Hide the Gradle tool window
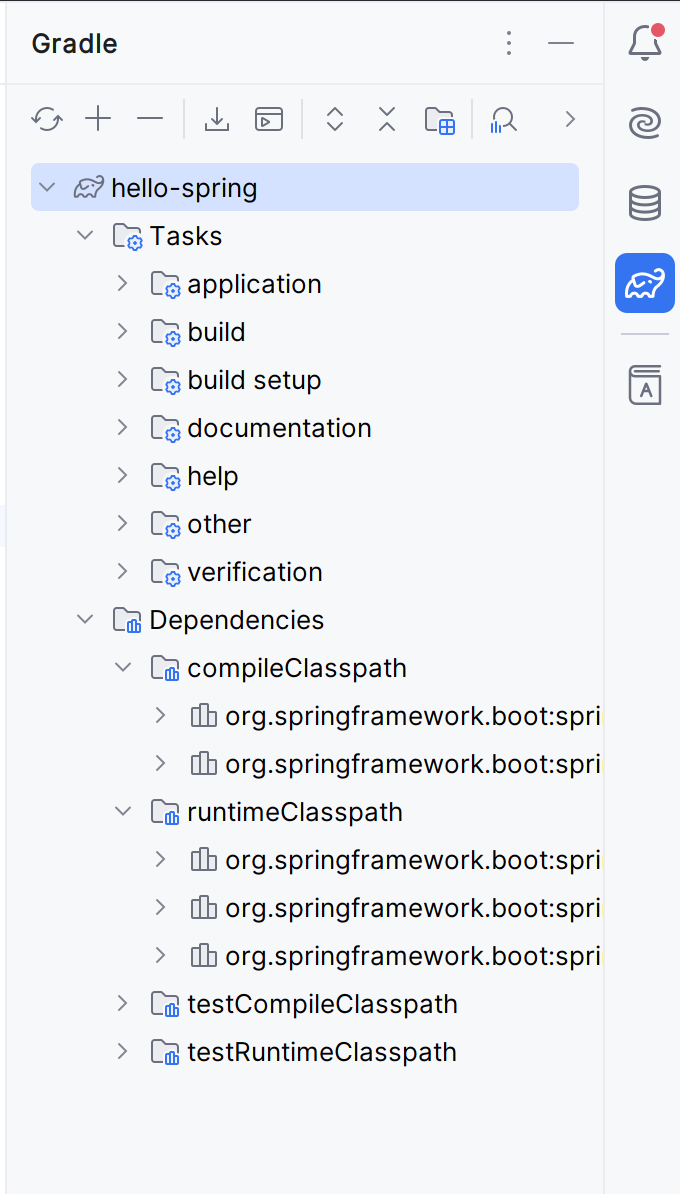Image resolution: width=680 pixels, height=1194 pixels. tap(560, 43)
